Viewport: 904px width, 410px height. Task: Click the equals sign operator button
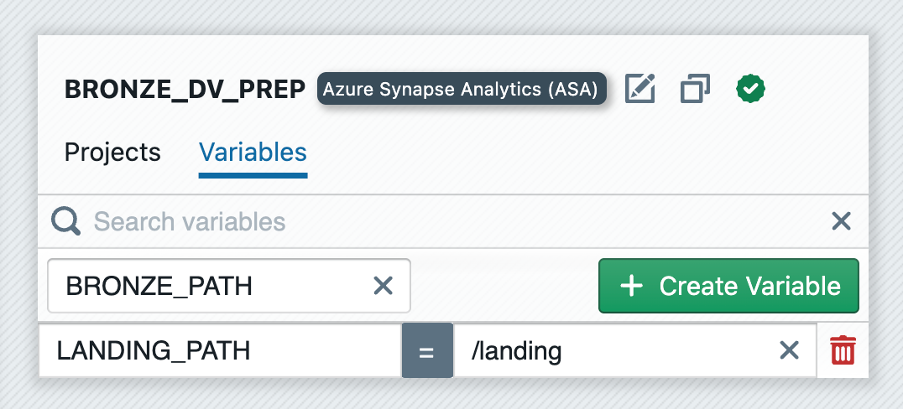coord(427,351)
